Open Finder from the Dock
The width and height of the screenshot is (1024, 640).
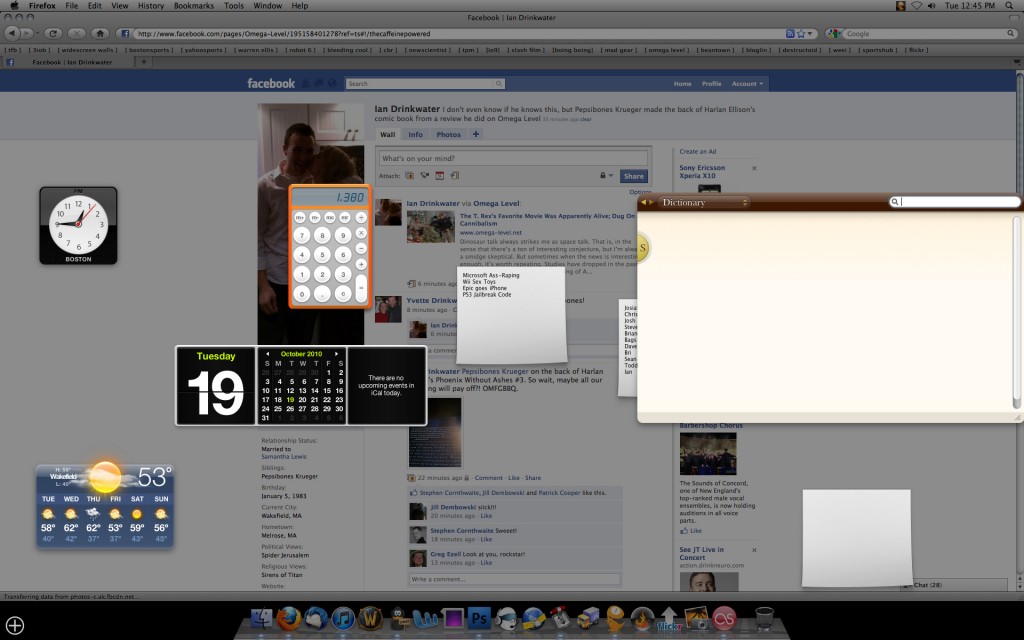pyautogui.click(x=262, y=618)
